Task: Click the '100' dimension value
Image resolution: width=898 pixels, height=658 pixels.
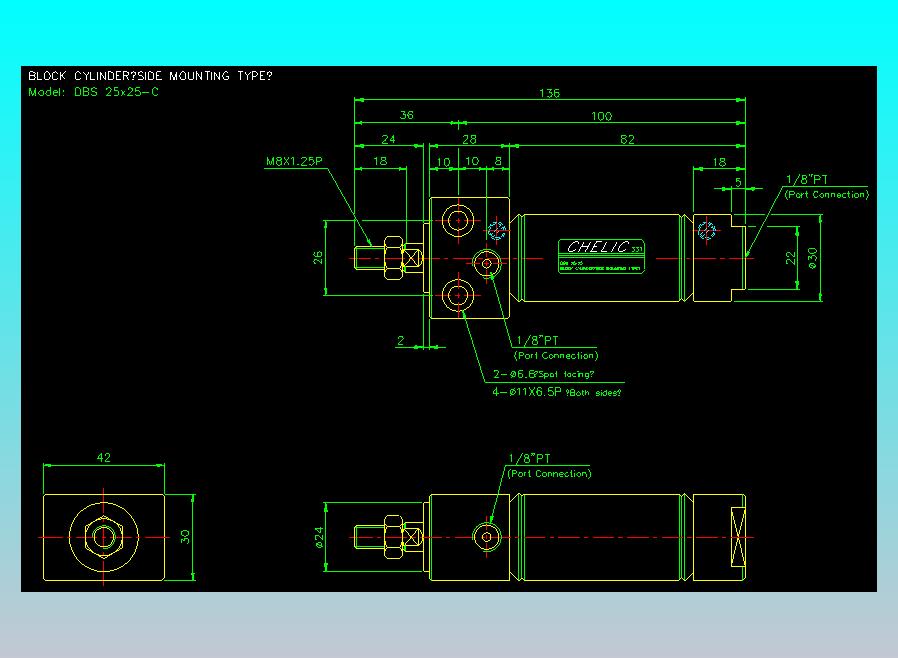Action: tap(601, 116)
